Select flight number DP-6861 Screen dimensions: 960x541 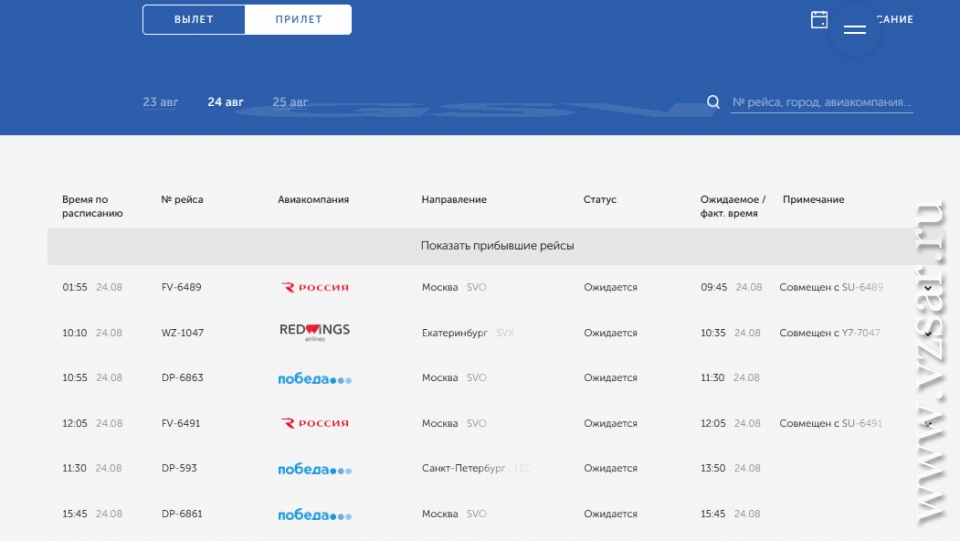click(182, 514)
